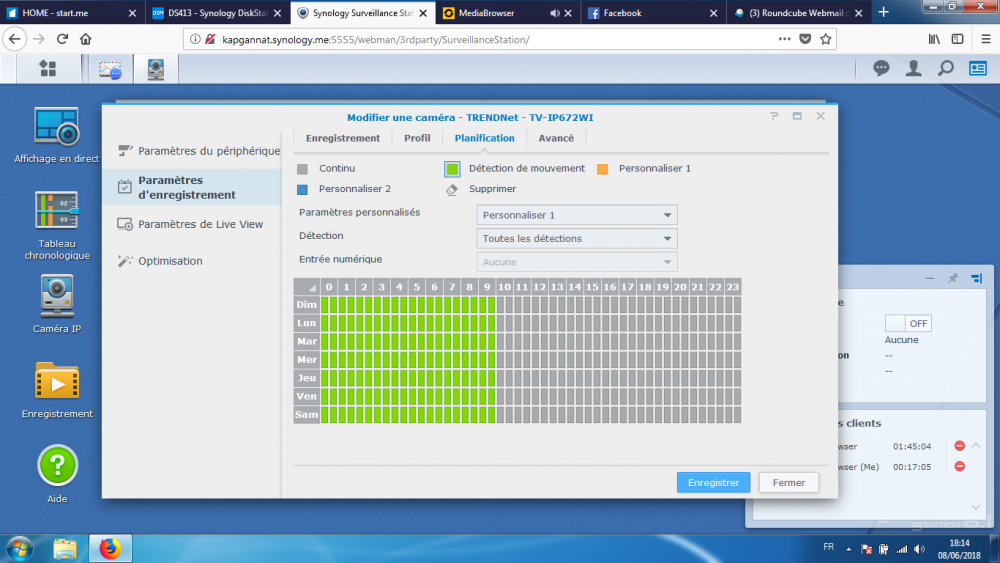Switch to the Avancé tab
The height and width of the screenshot is (563, 1000).
556,138
